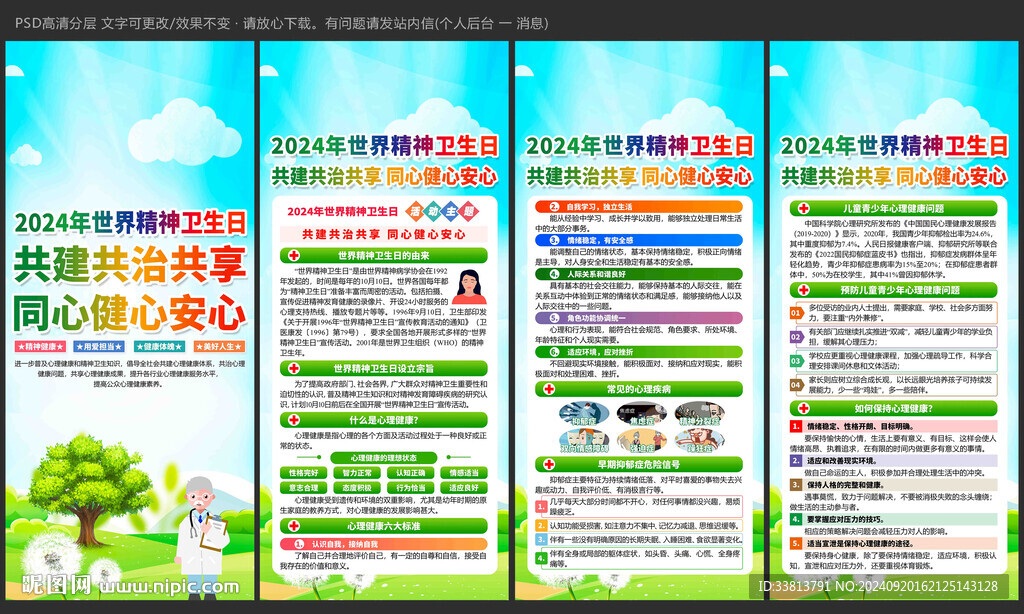Open the 抑郁症 illness thumbnail
1024x614 pixels.
[x=583, y=413]
